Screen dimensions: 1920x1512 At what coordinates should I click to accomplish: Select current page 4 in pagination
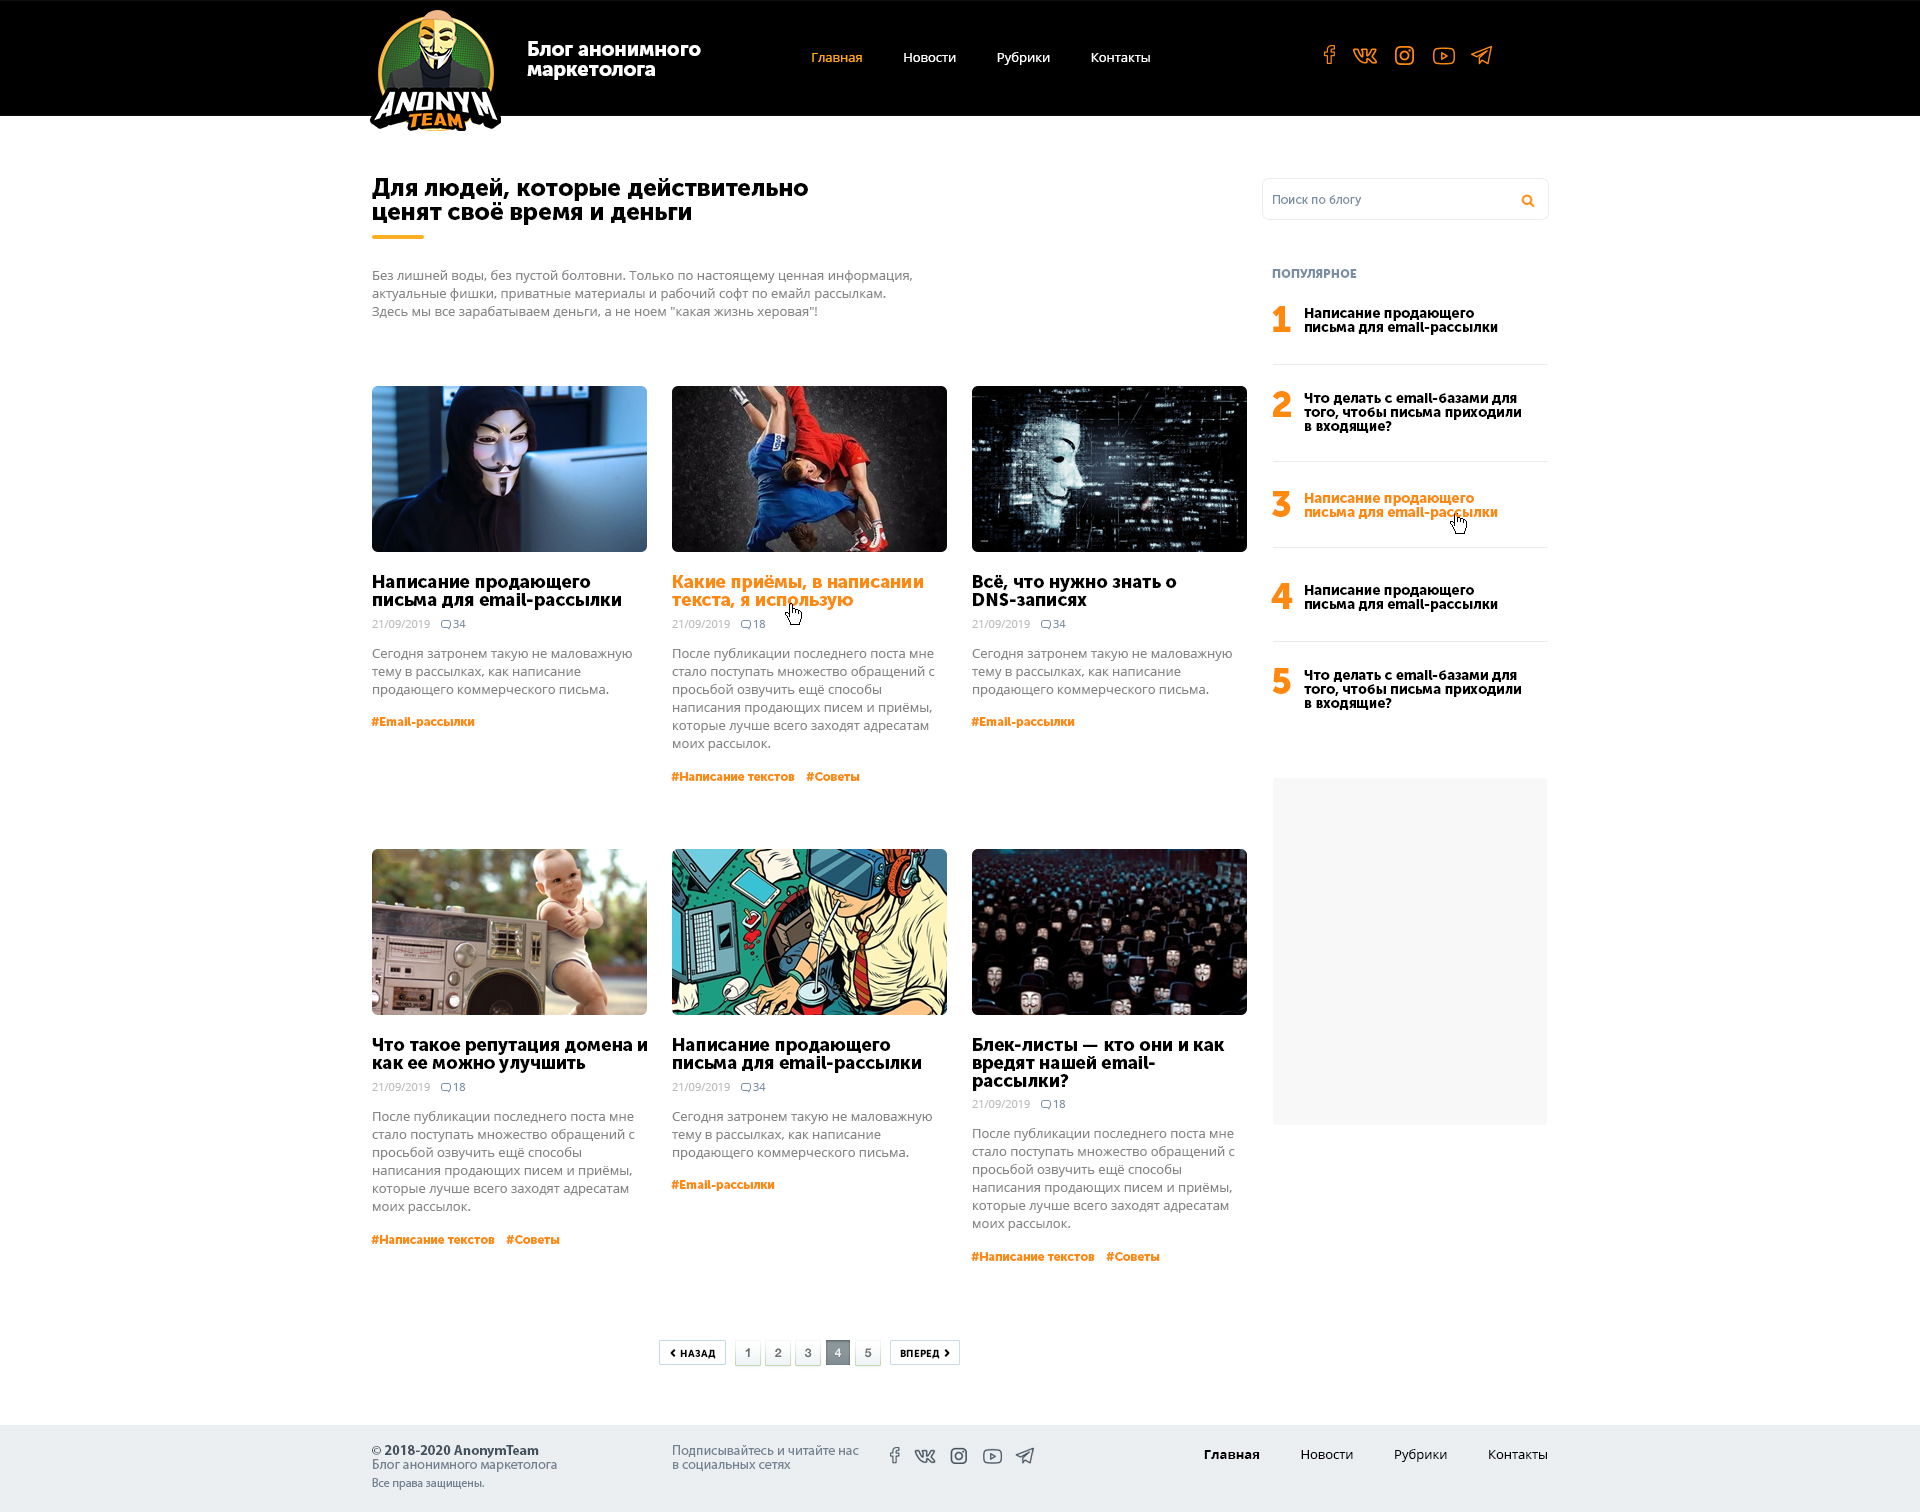tap(838, 1353)
